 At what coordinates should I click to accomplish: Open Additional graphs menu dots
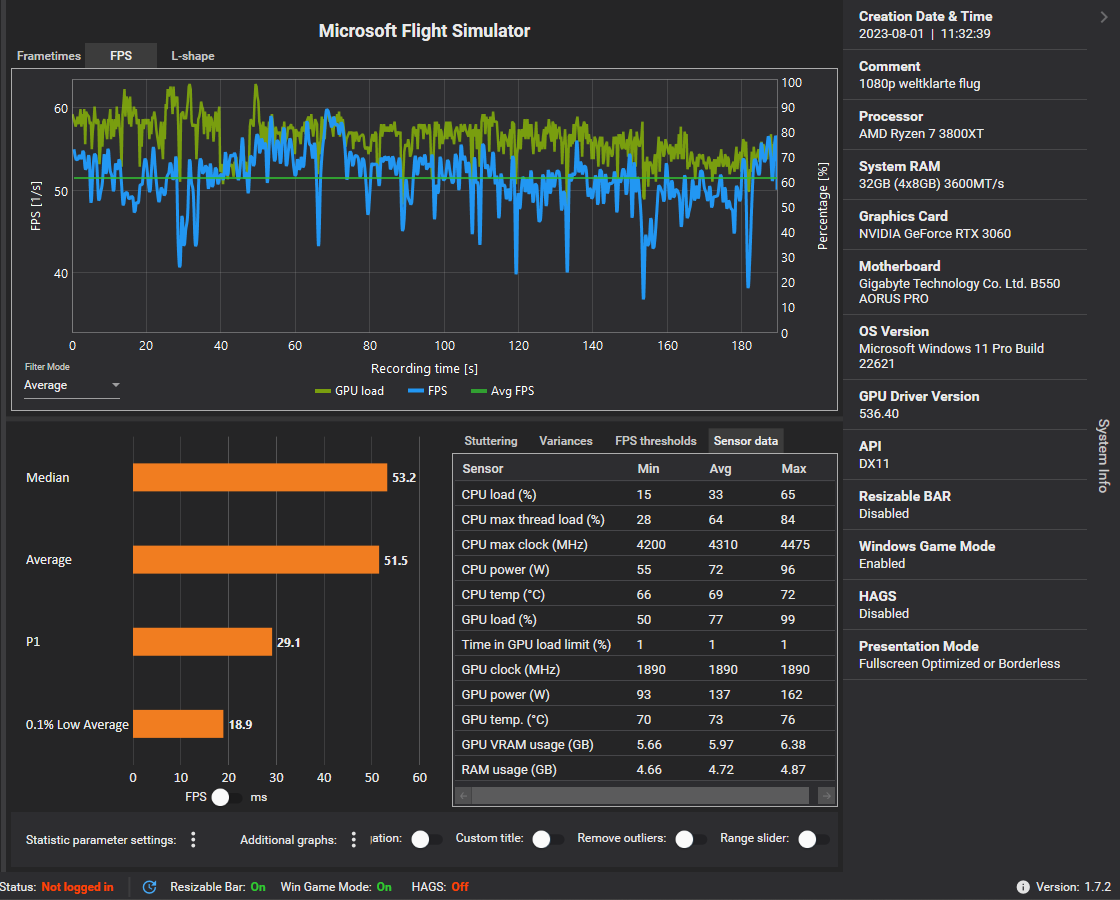point(354,839)
